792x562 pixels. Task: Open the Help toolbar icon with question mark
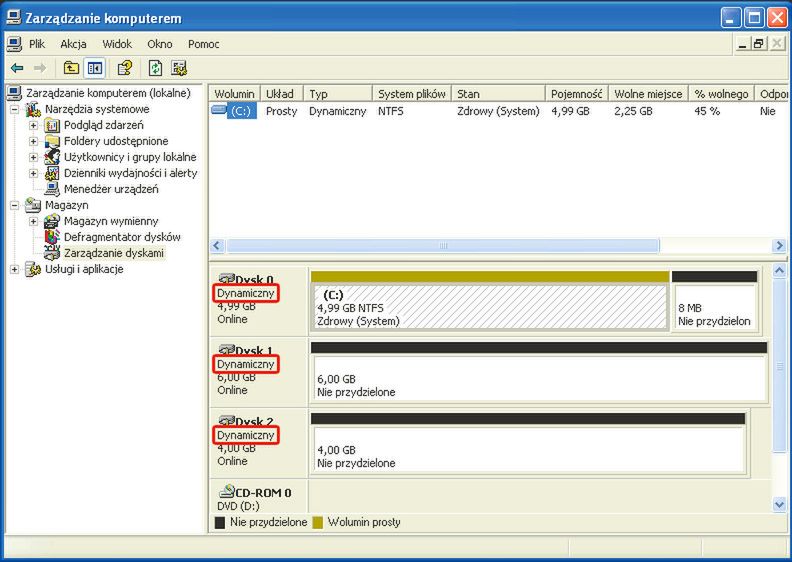[125, 68]
